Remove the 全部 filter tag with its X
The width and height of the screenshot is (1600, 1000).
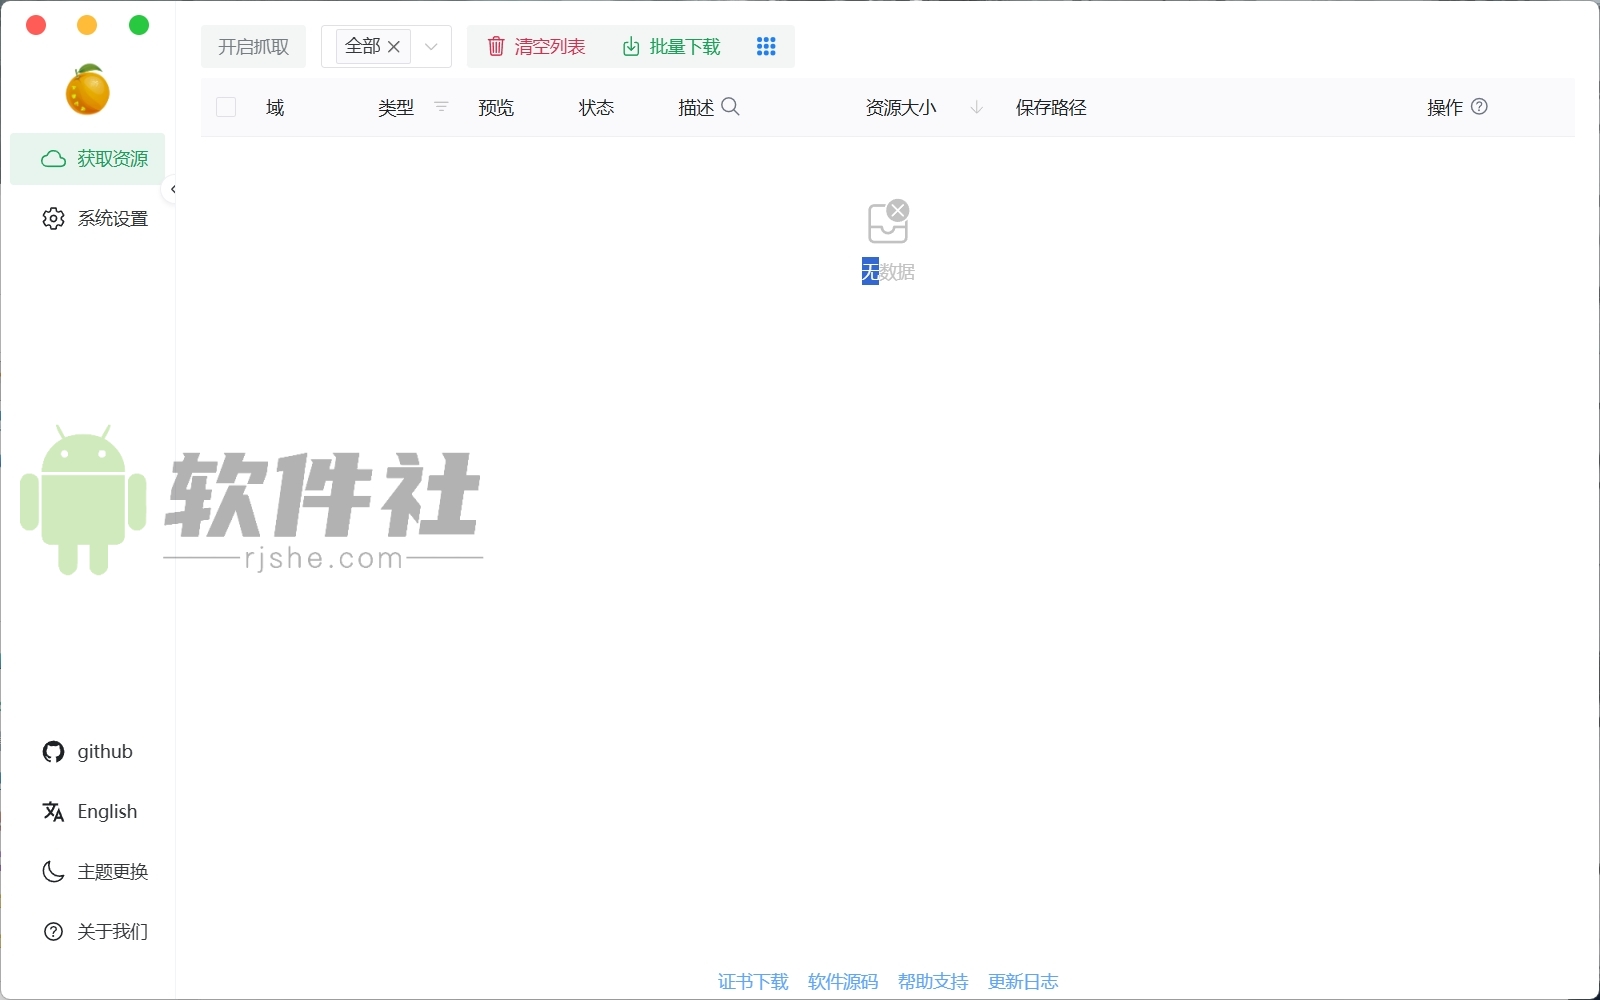tap(394, 47)
